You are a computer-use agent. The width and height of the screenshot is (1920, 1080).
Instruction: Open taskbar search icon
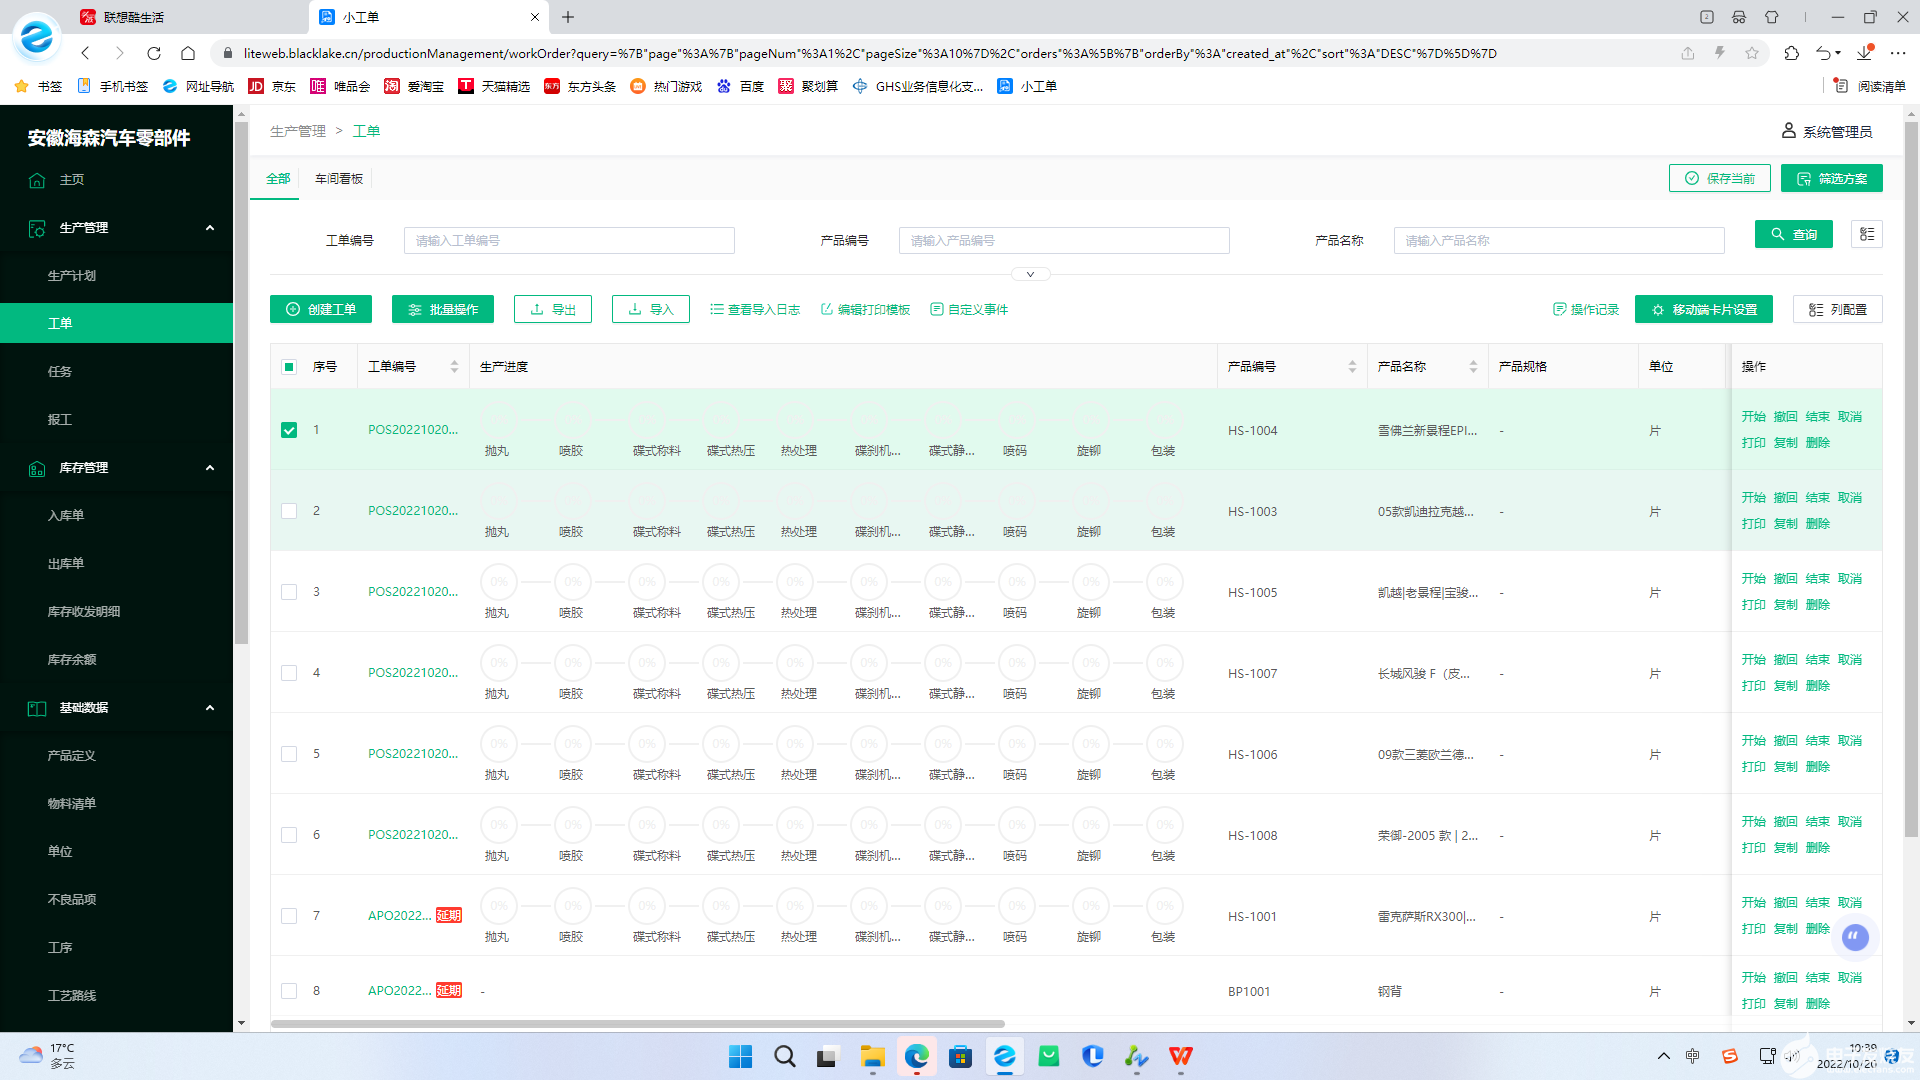(x=785, y=1056)
